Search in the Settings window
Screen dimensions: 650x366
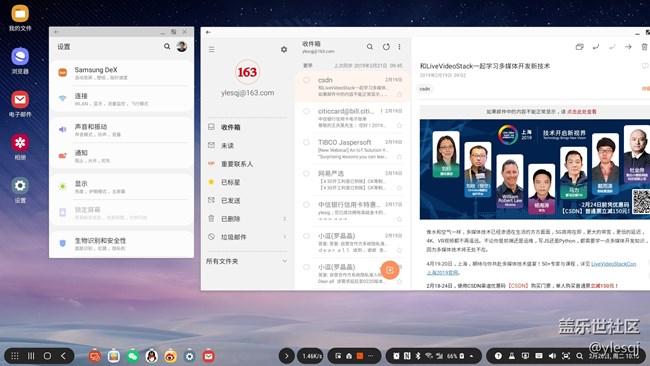pos(167,46)
